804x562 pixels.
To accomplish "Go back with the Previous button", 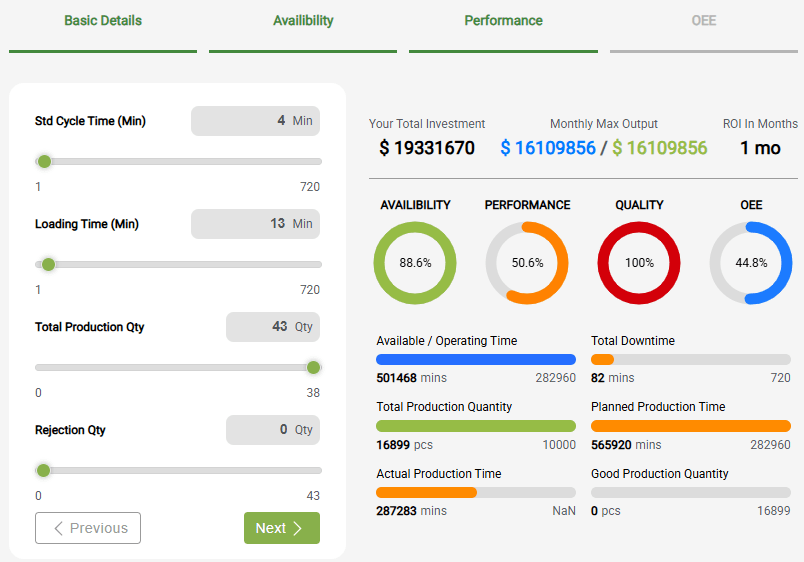I will pos(88,528).
